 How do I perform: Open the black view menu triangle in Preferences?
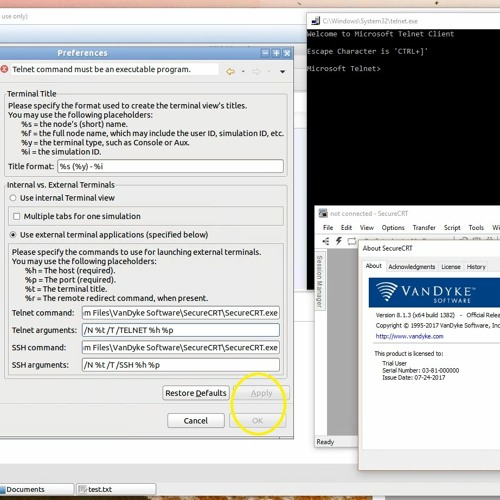pos(282,71)
